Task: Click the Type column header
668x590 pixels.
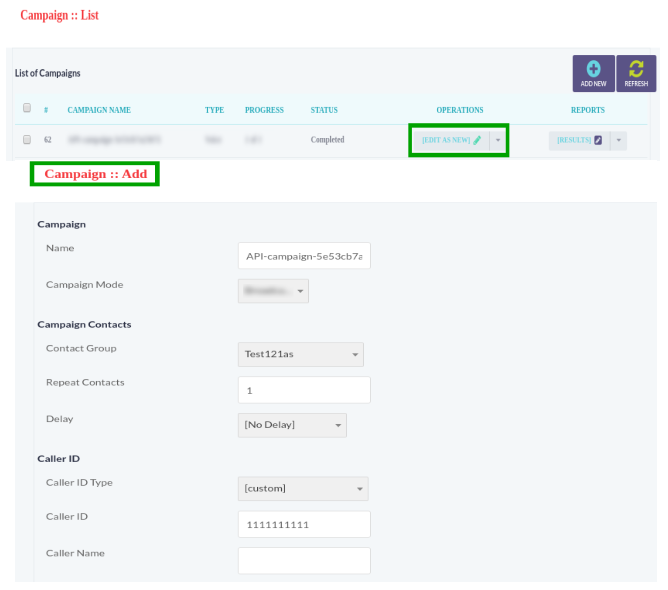Action: pos(214,110)
